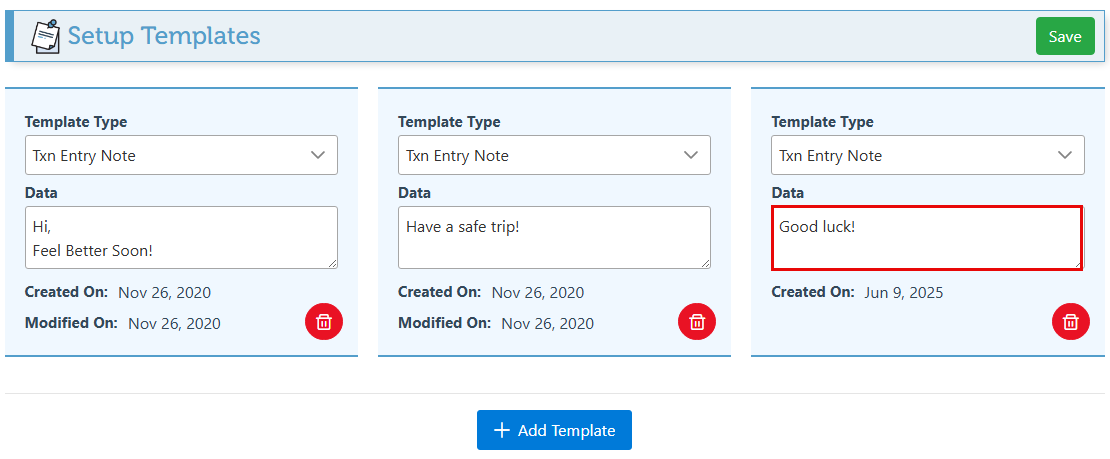Delete the 'Have a safe trip!' template

coord(697,321)
